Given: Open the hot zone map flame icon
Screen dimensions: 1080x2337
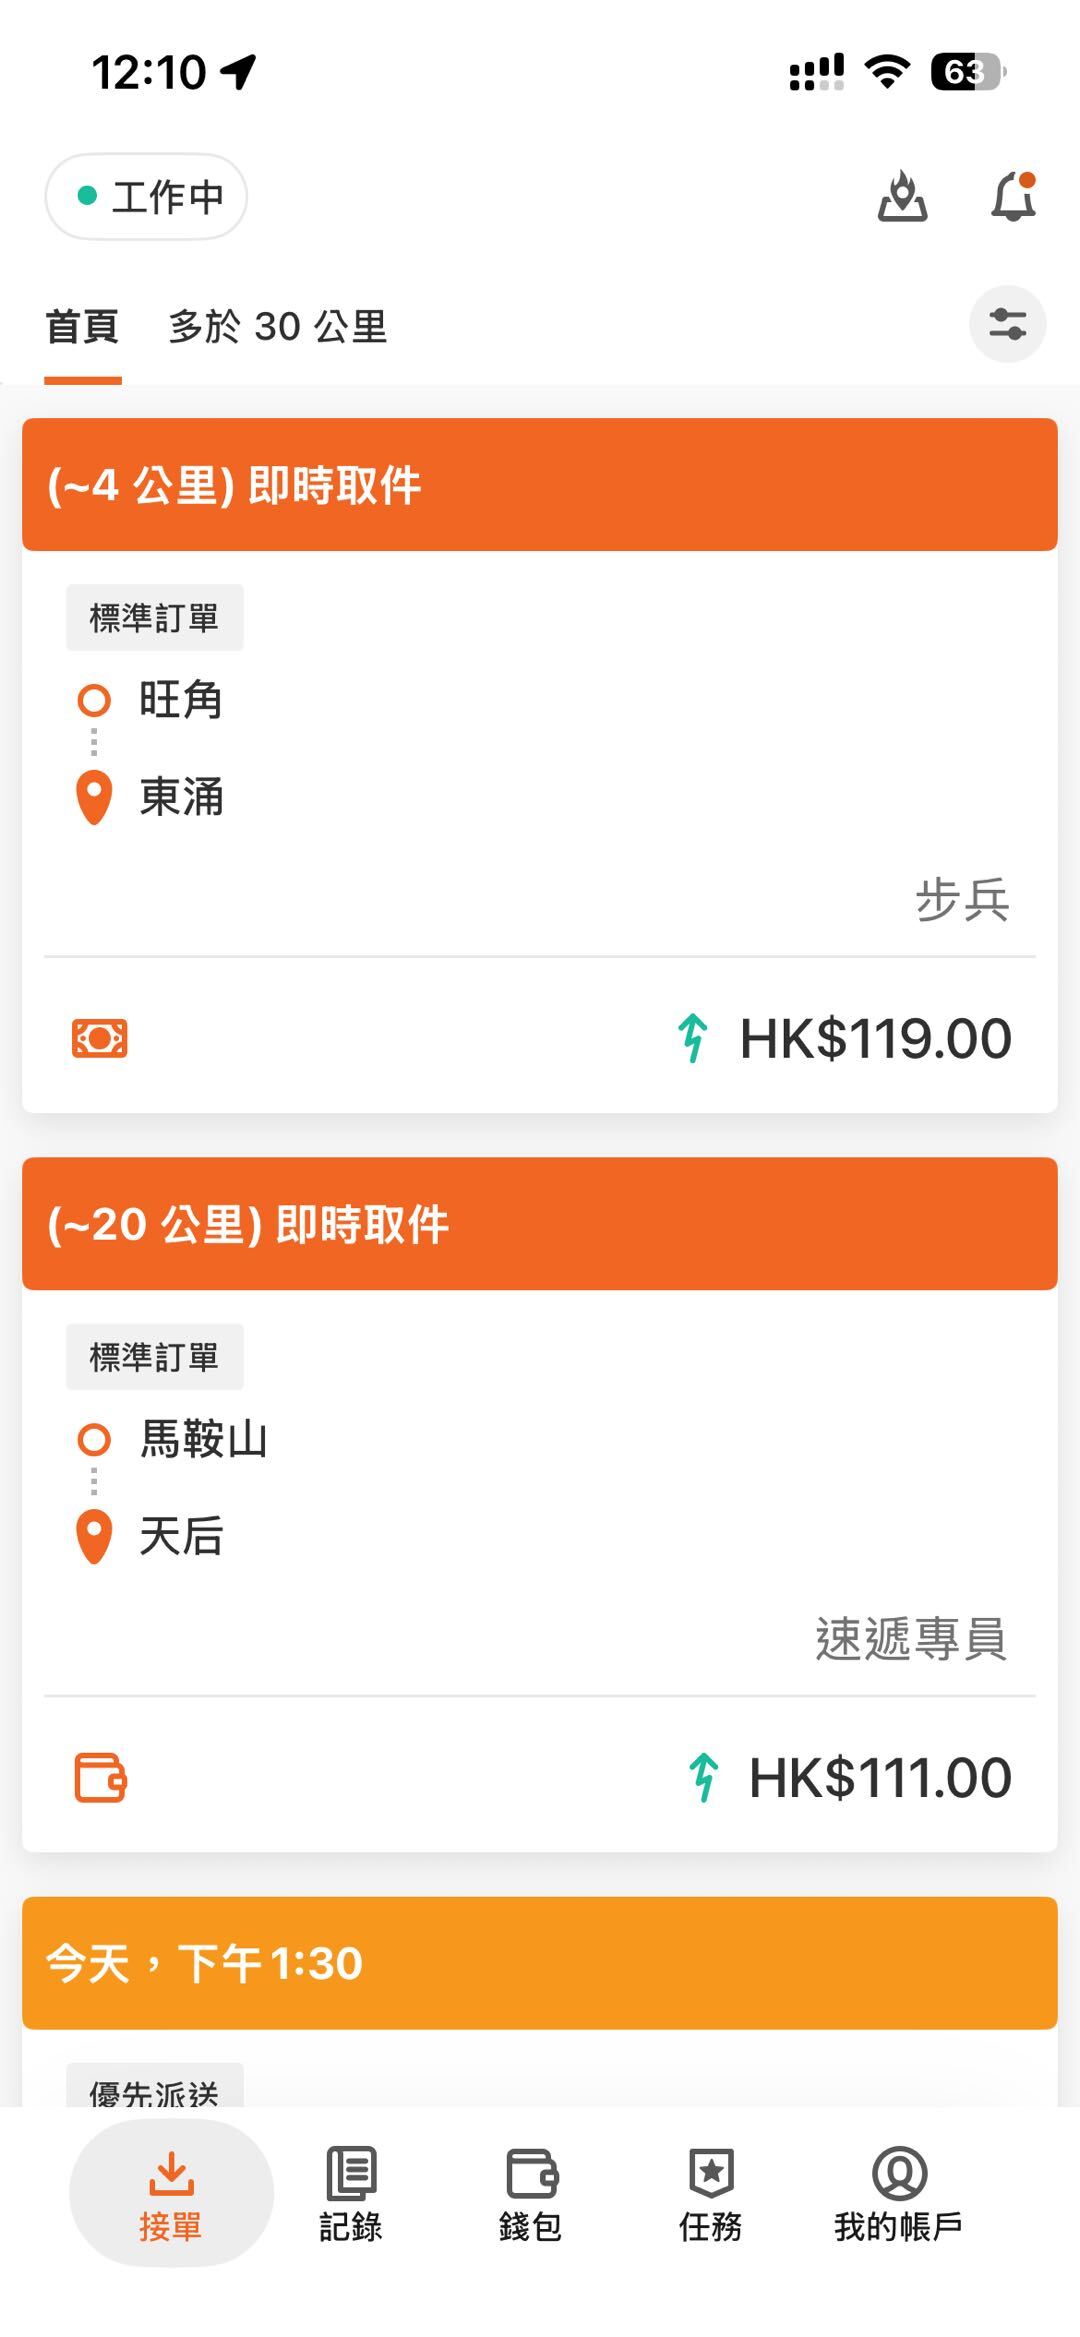Looking at the screenshot, I should [x=902, y=196].
